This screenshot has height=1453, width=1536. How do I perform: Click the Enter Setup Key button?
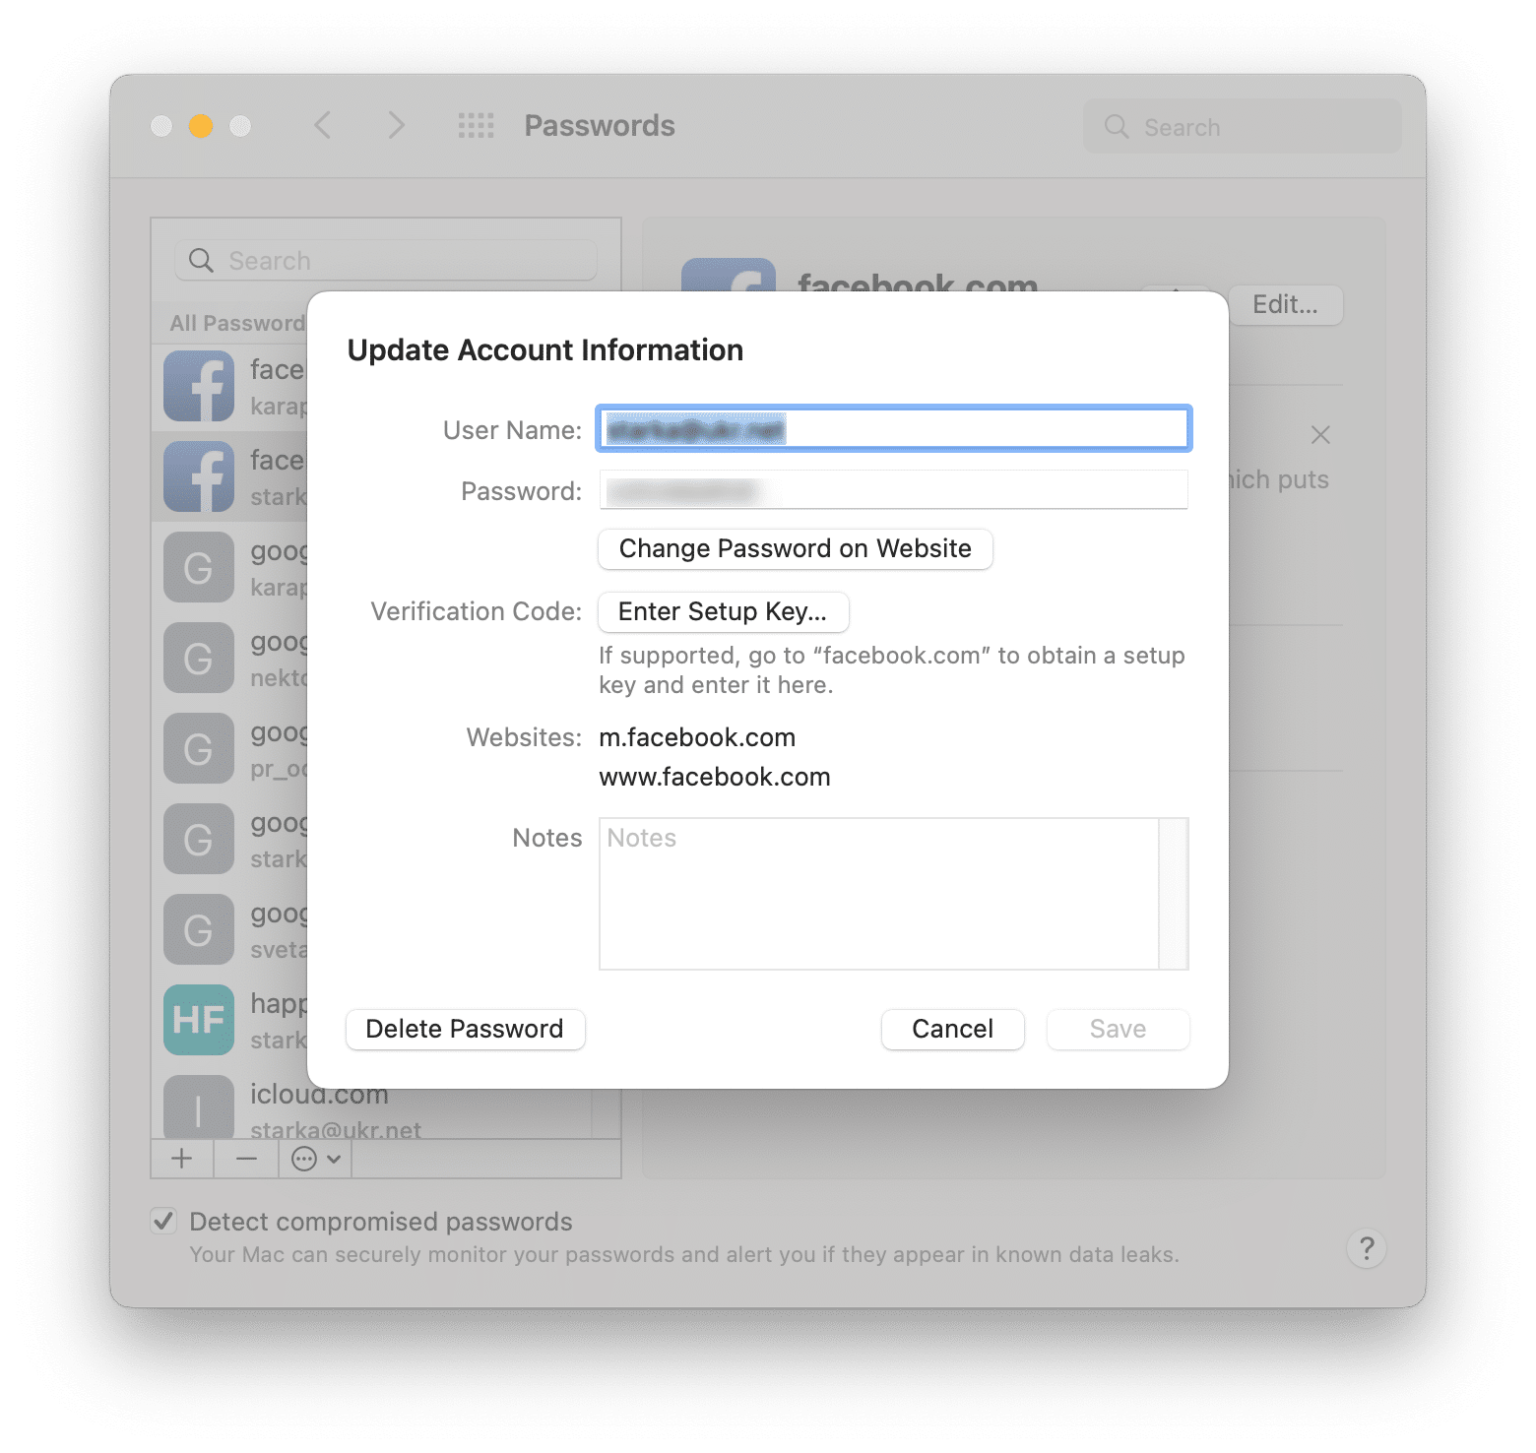click(722, 612)
